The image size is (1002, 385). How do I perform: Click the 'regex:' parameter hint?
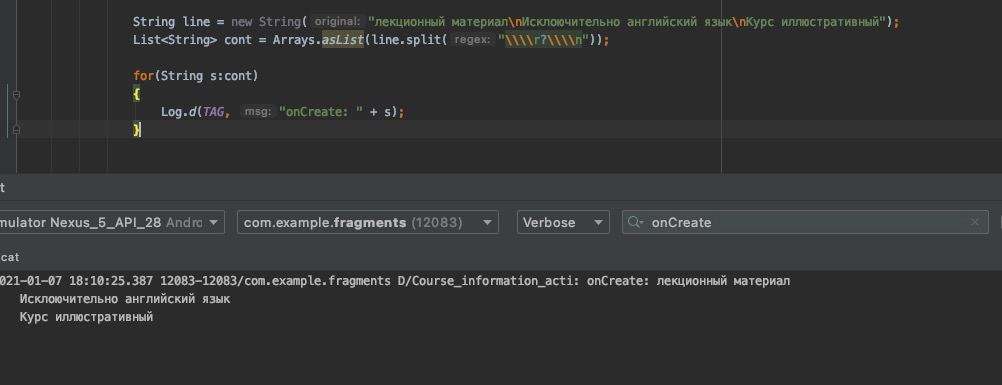click(x=472, y=40)
